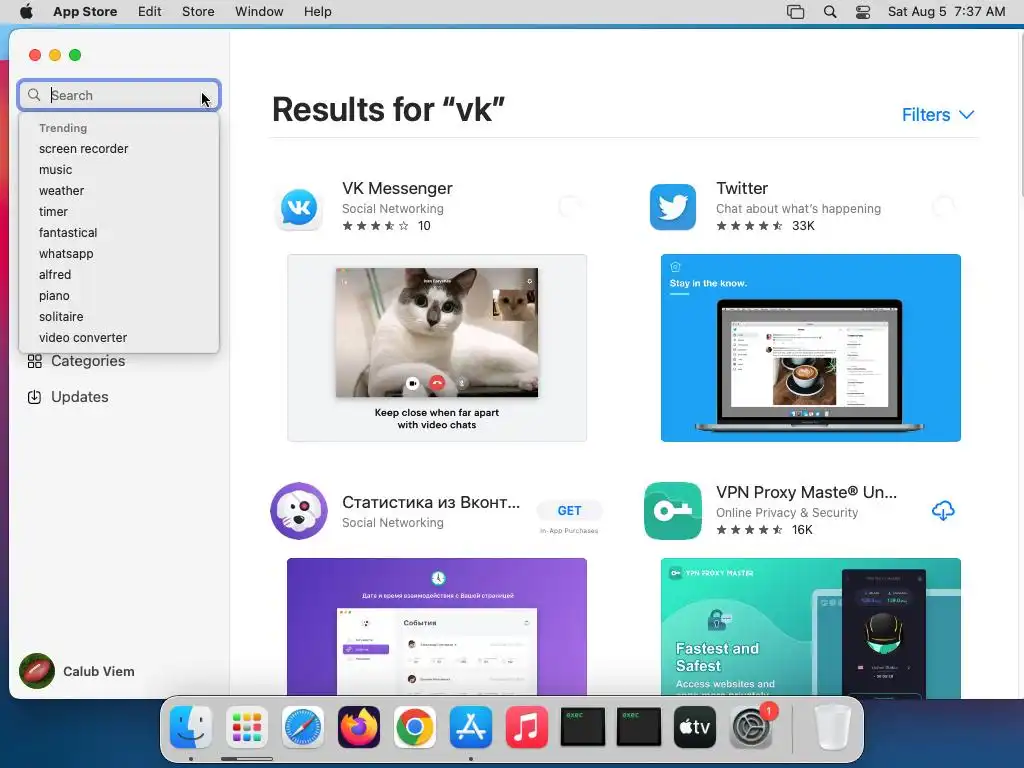
Task: View purple statistics app screenshot
Action: (437, 627)
